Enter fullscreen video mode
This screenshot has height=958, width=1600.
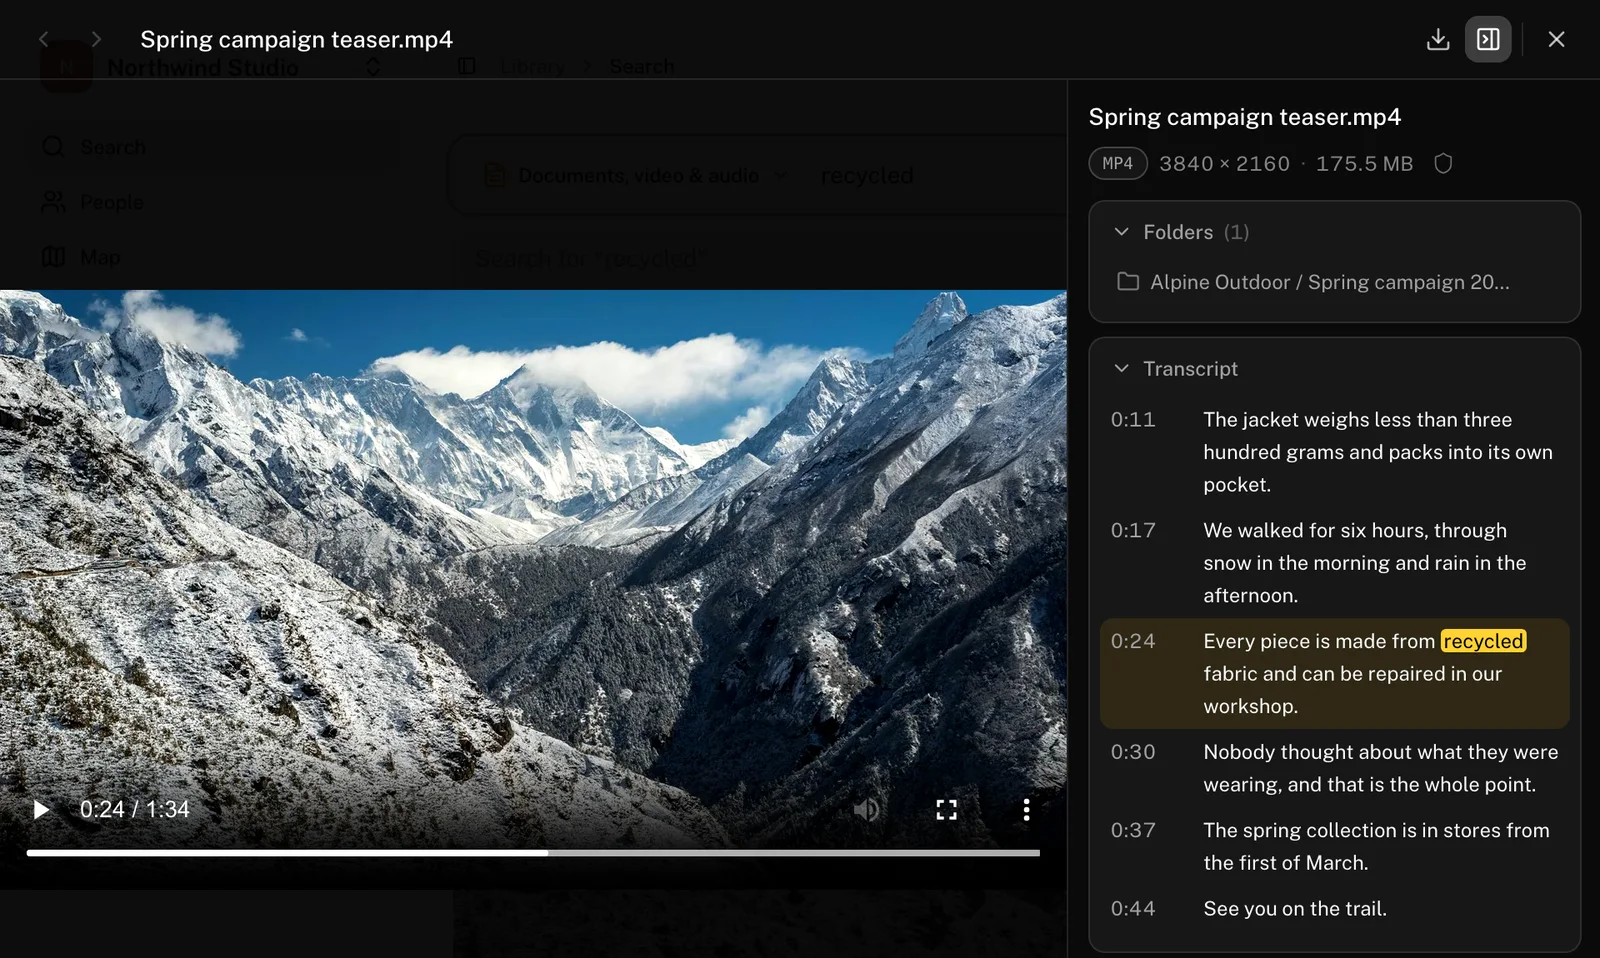946,809
